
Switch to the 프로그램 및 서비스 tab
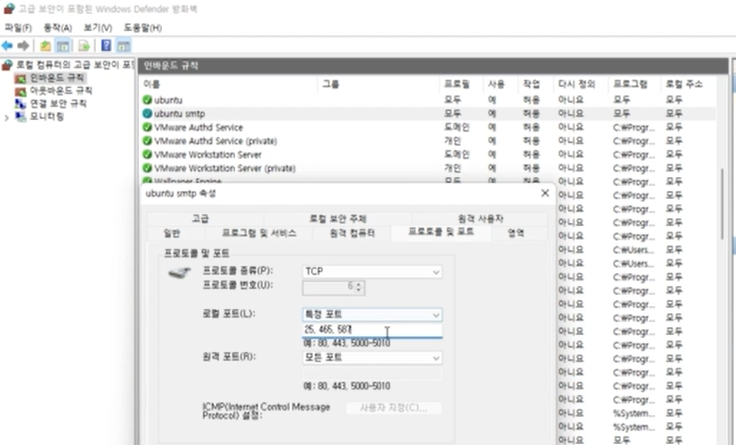pyautogui.click(x=259, y=233)
